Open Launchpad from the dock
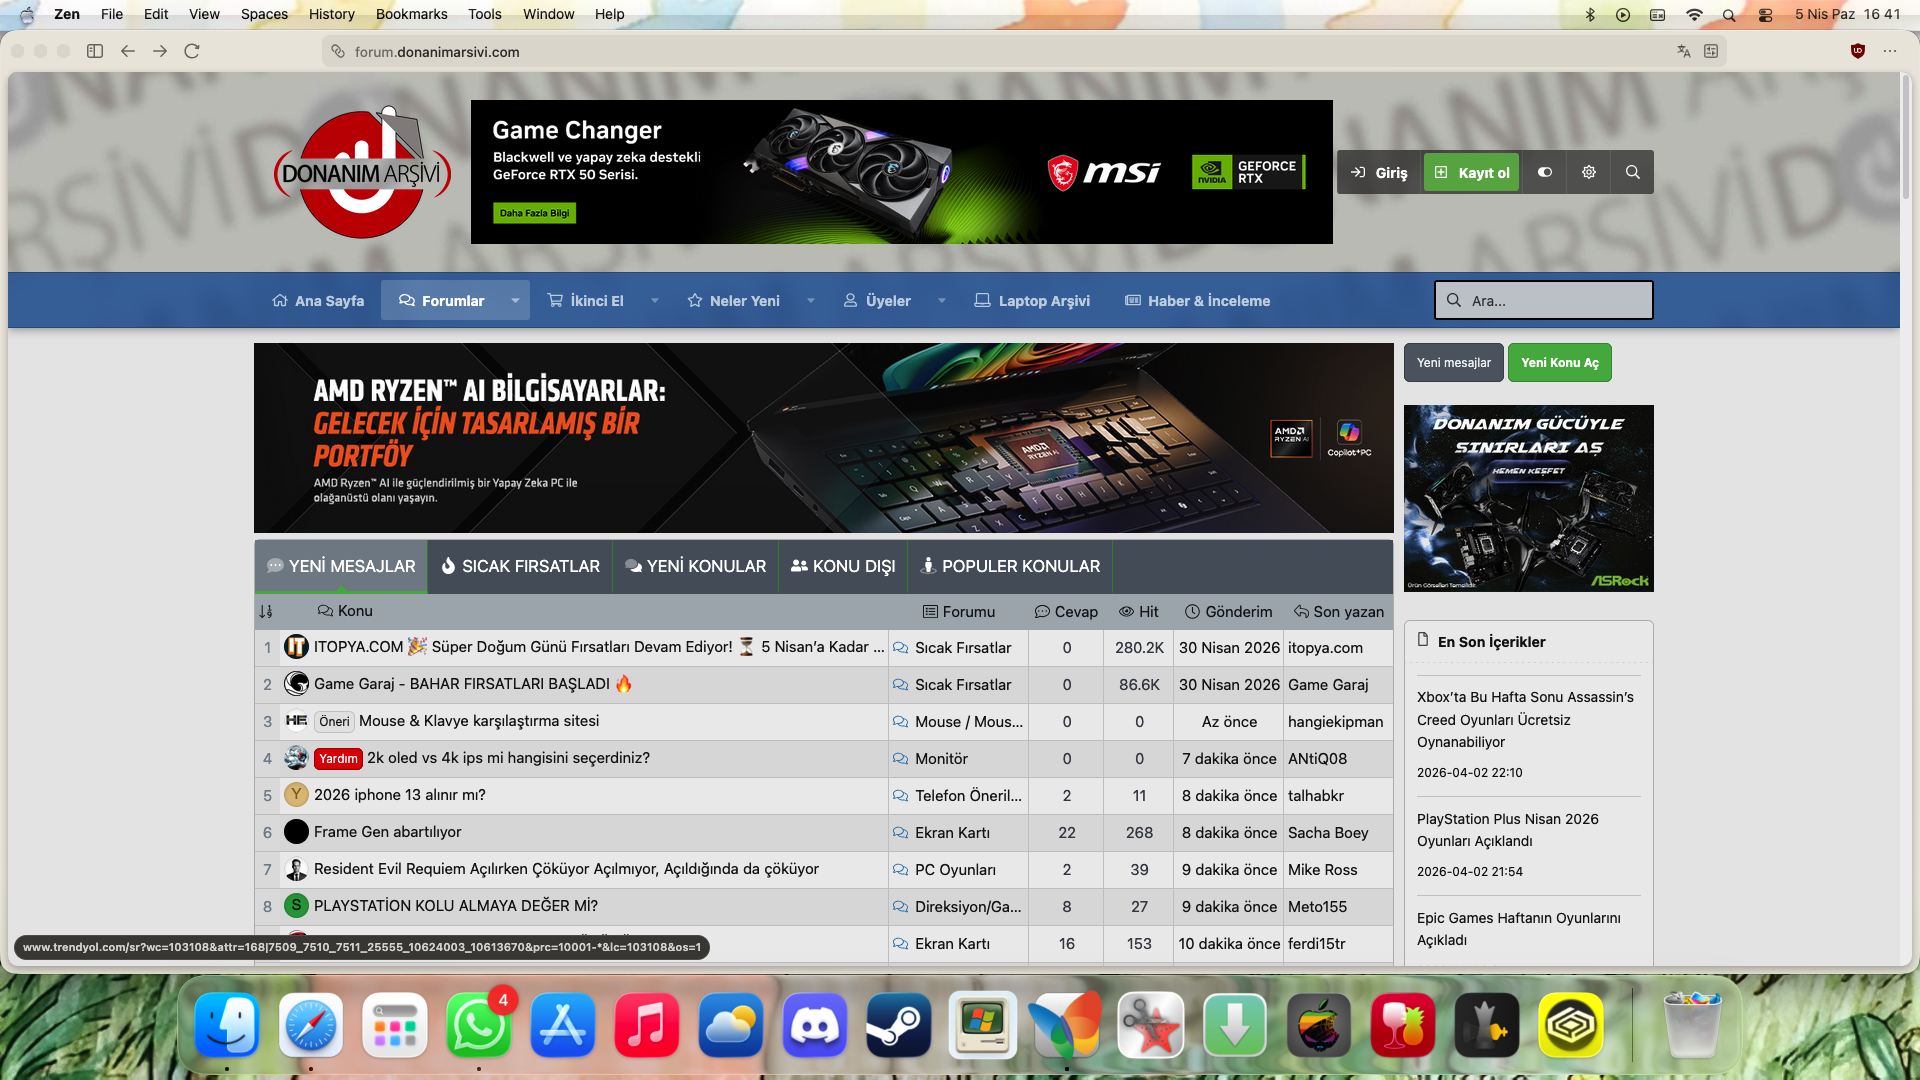 point(395,1026)
